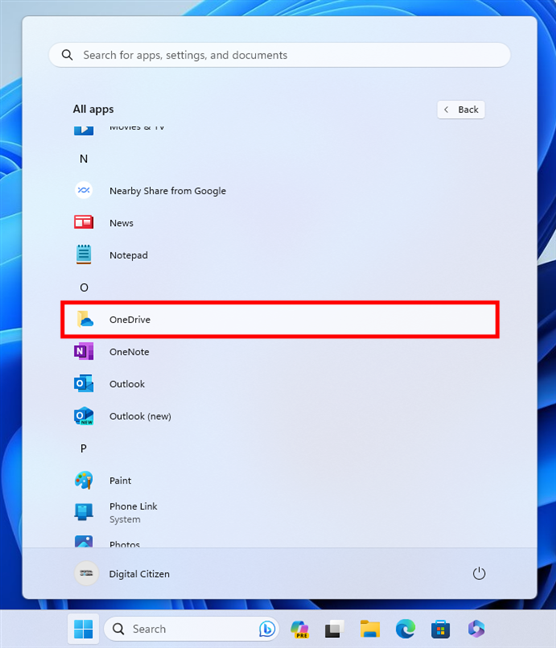Image resolution: width=556 pixels, height=648 pixels.
Task: Open Task View from taskbar
Action: click(x=334, y=629)
